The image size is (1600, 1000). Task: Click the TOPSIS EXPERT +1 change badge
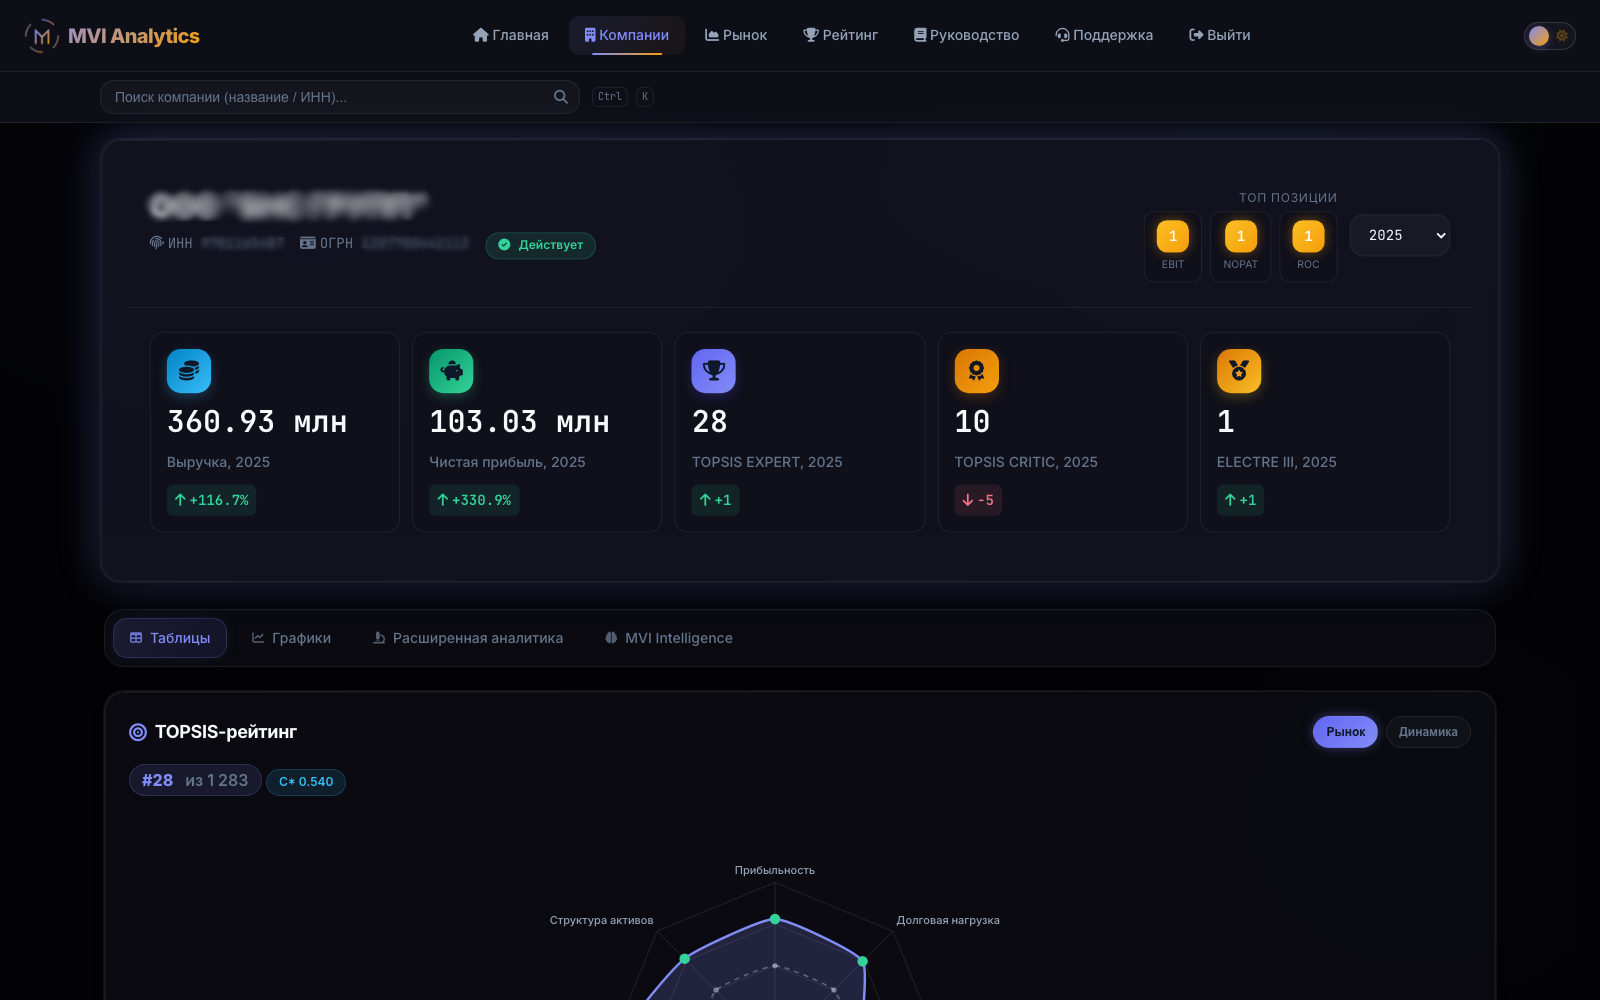(x=716, y=500)
